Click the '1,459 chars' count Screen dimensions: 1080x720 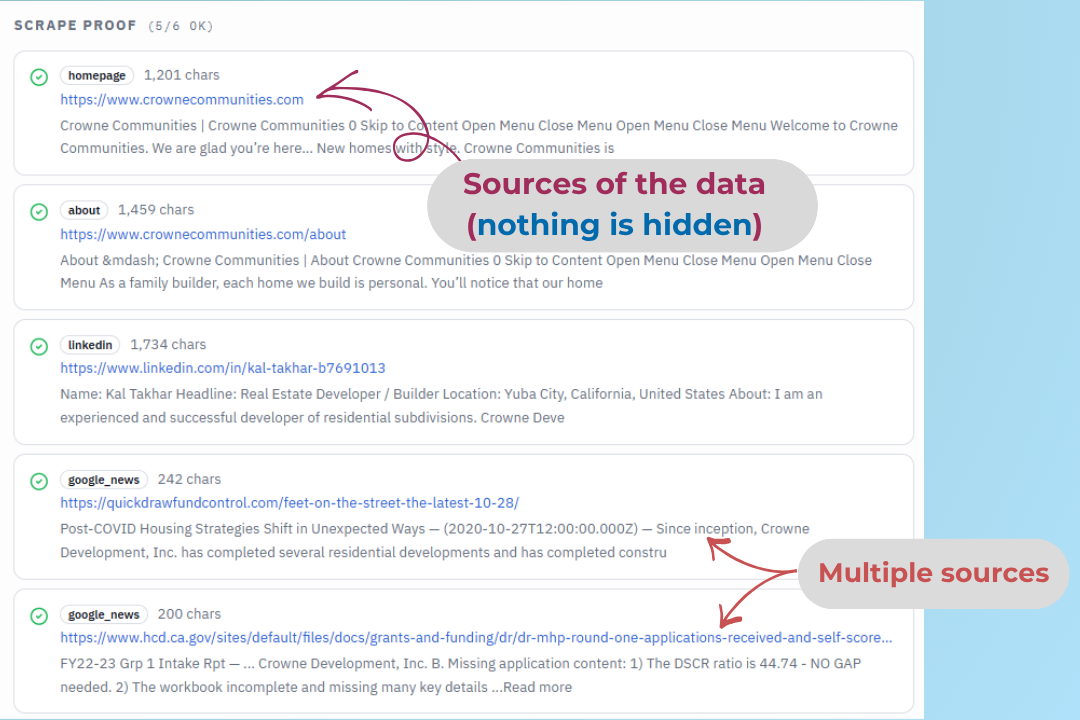tap(156, 209)
